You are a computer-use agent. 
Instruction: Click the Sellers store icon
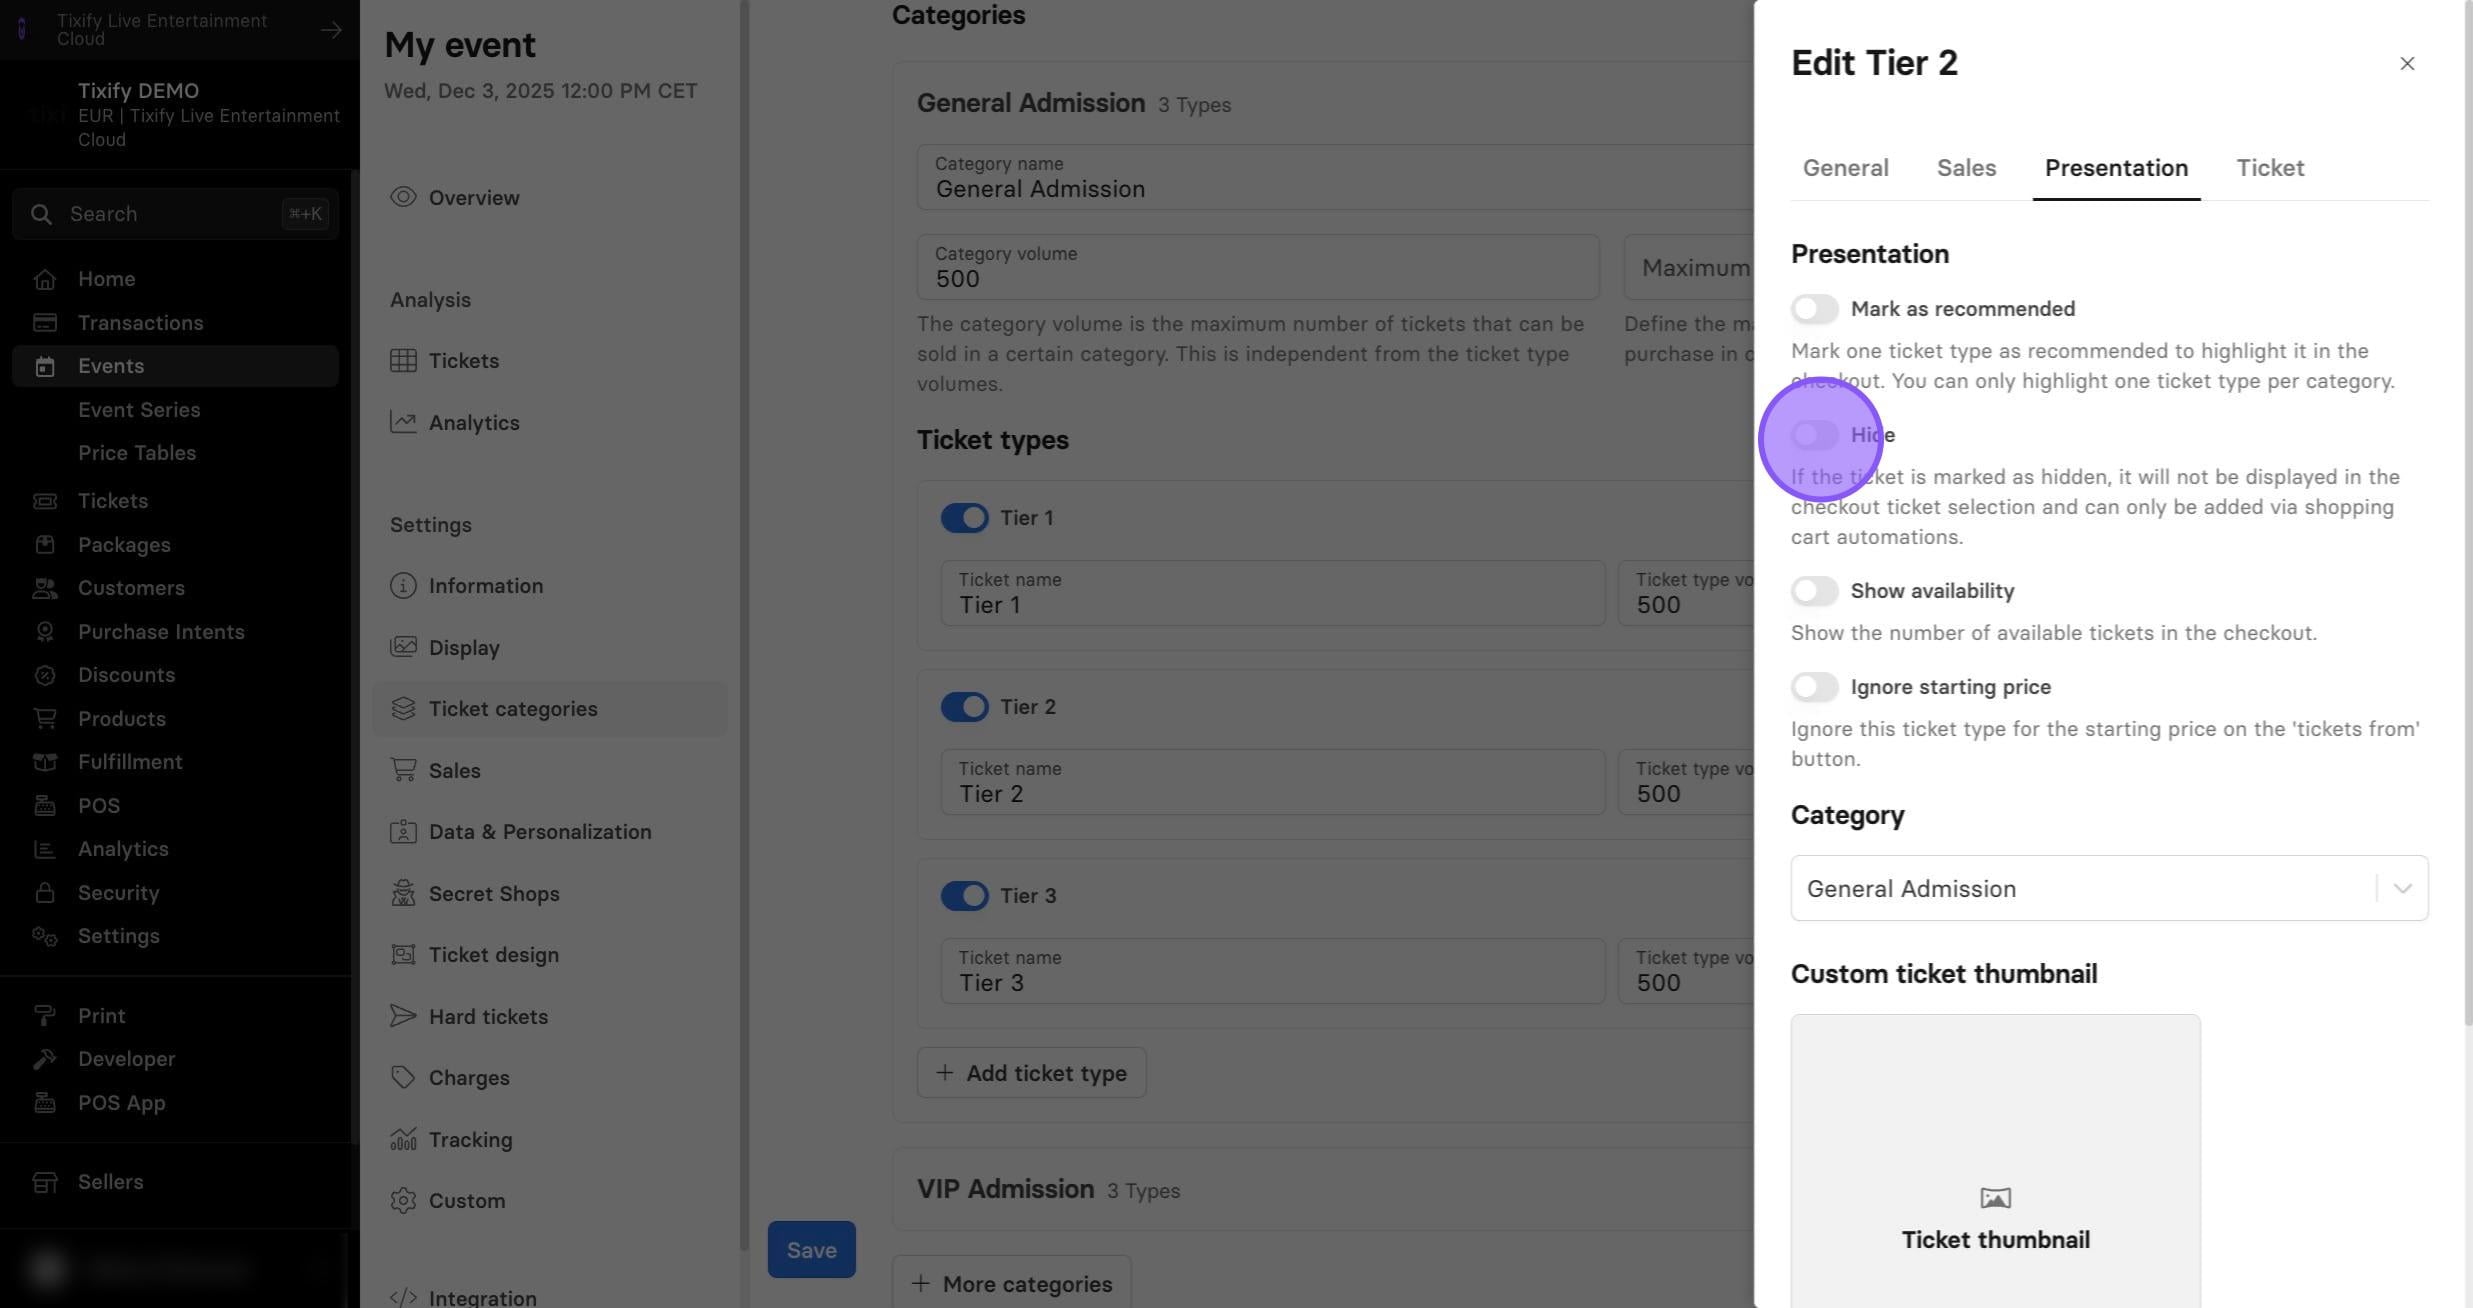pos(44,1182)
